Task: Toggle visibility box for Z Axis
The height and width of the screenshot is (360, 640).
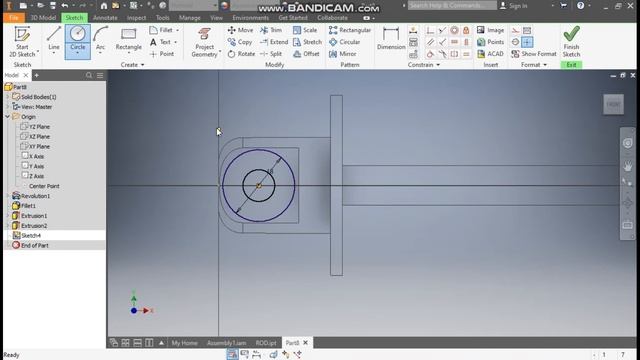Action: 25,176
